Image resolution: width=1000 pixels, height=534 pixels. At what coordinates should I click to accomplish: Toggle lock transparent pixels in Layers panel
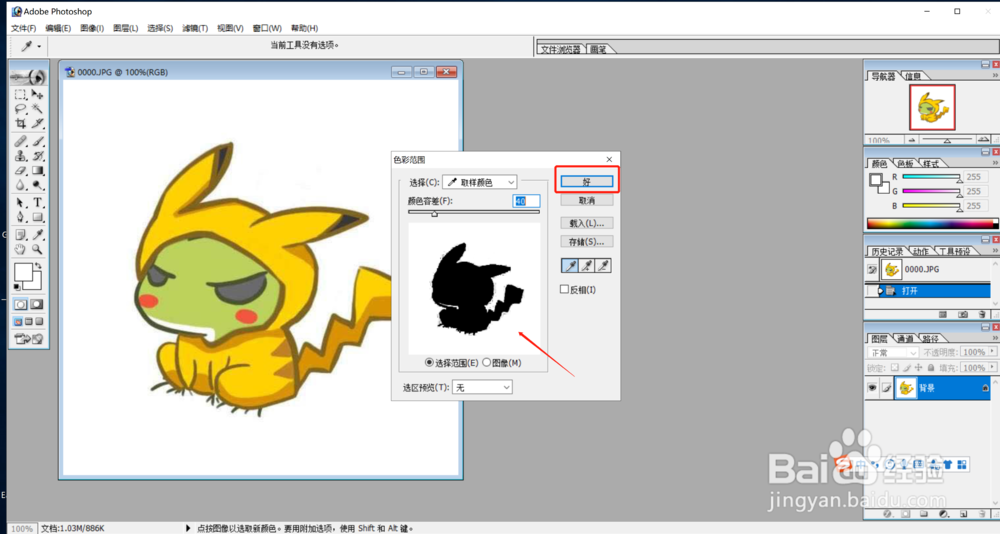[895, 368]
